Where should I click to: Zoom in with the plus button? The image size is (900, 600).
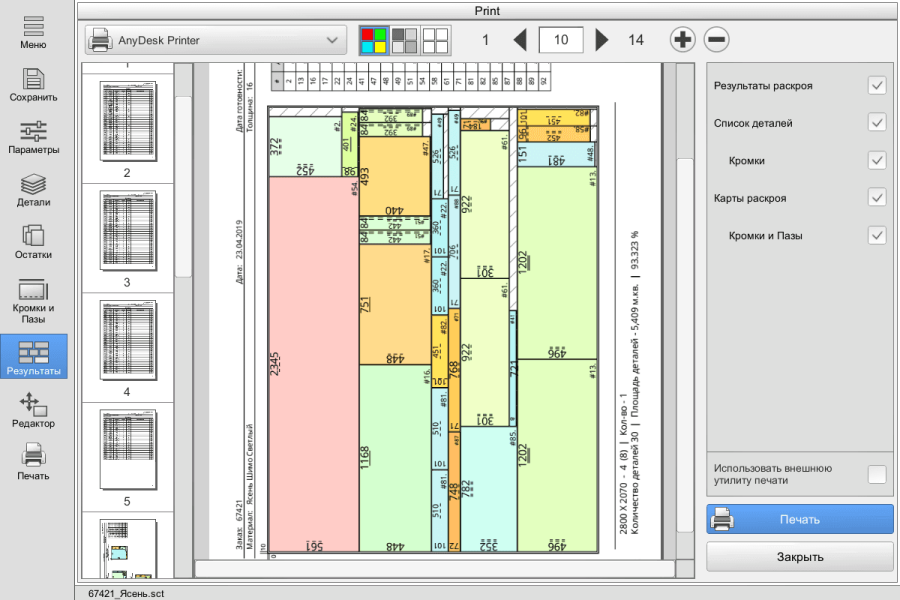click(x=682, y=40)
